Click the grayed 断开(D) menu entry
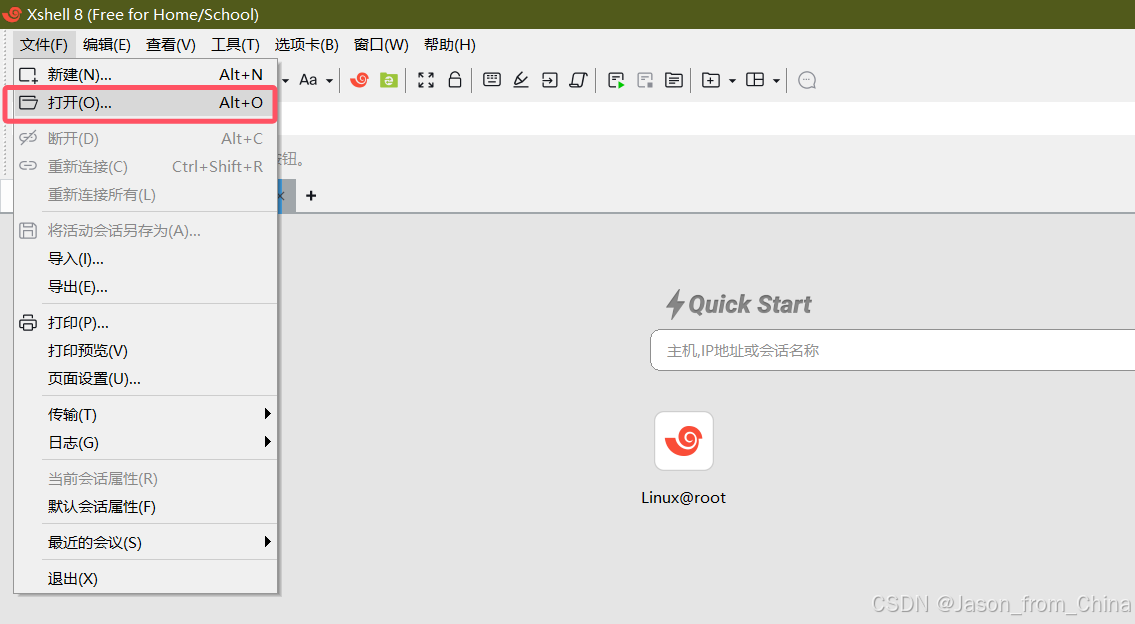1135x624 pixels. point(145,138)
